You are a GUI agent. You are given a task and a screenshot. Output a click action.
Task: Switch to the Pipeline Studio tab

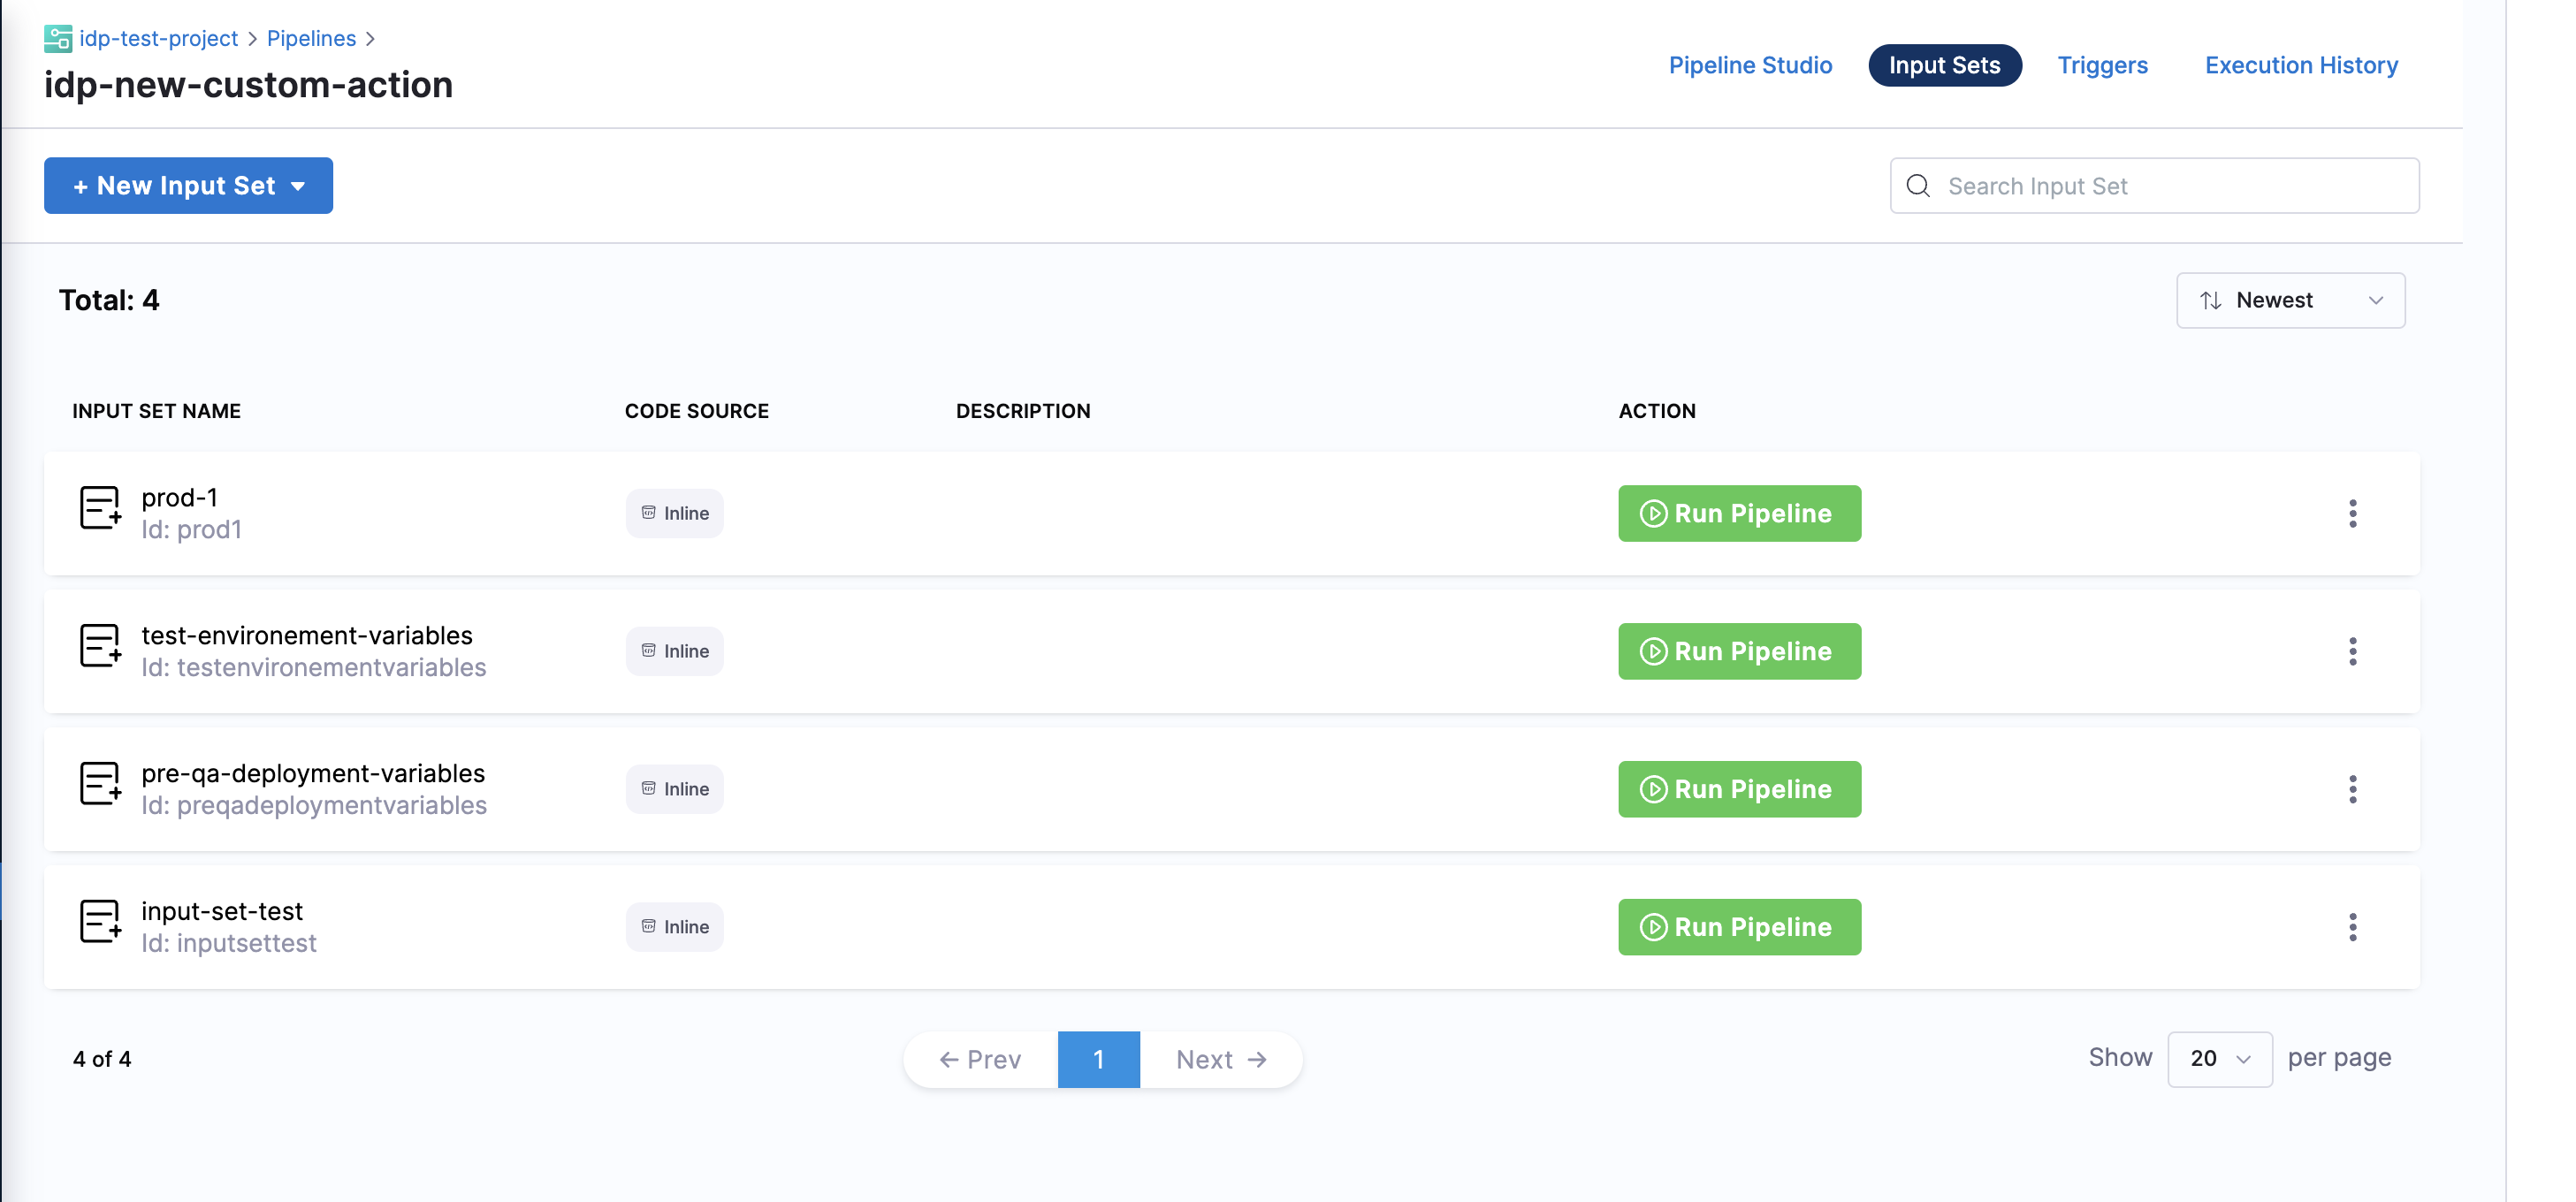pyautogui.click(x=1749, y=65)
